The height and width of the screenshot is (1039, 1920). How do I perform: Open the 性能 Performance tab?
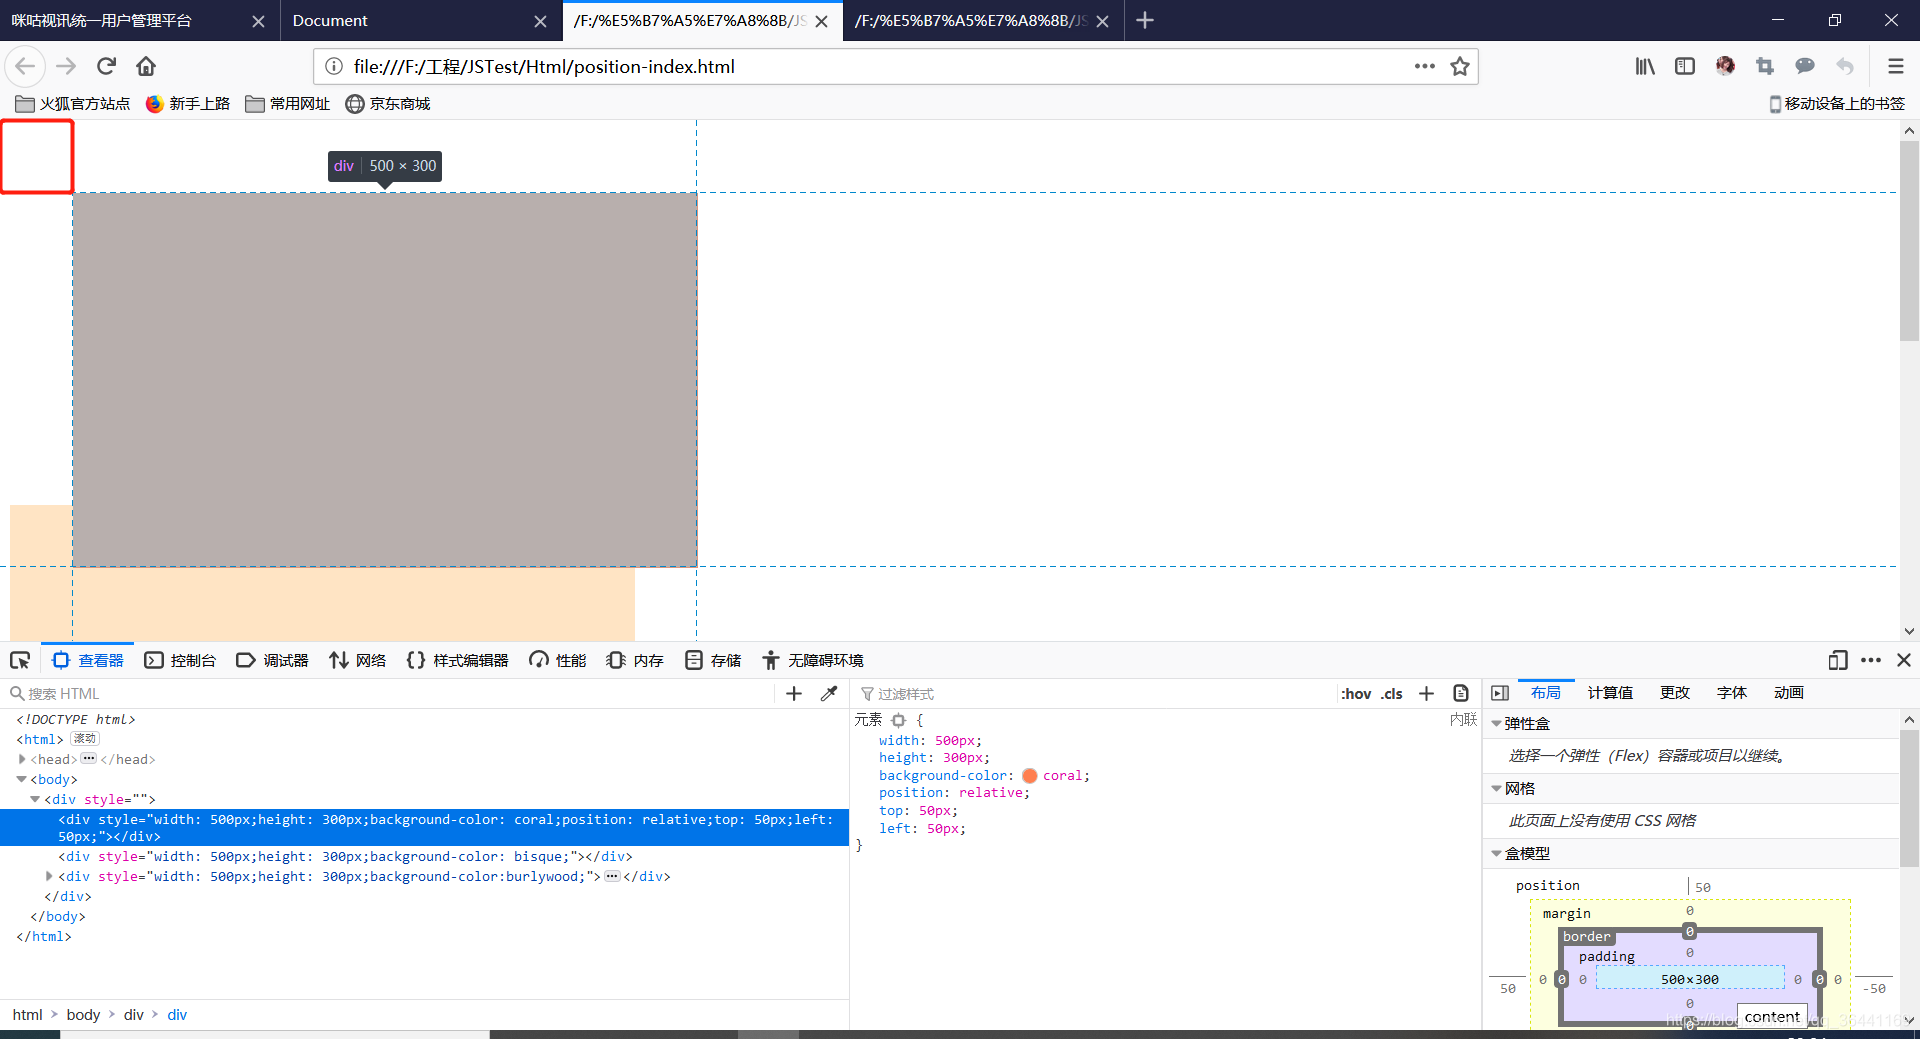tap(557, 660)
